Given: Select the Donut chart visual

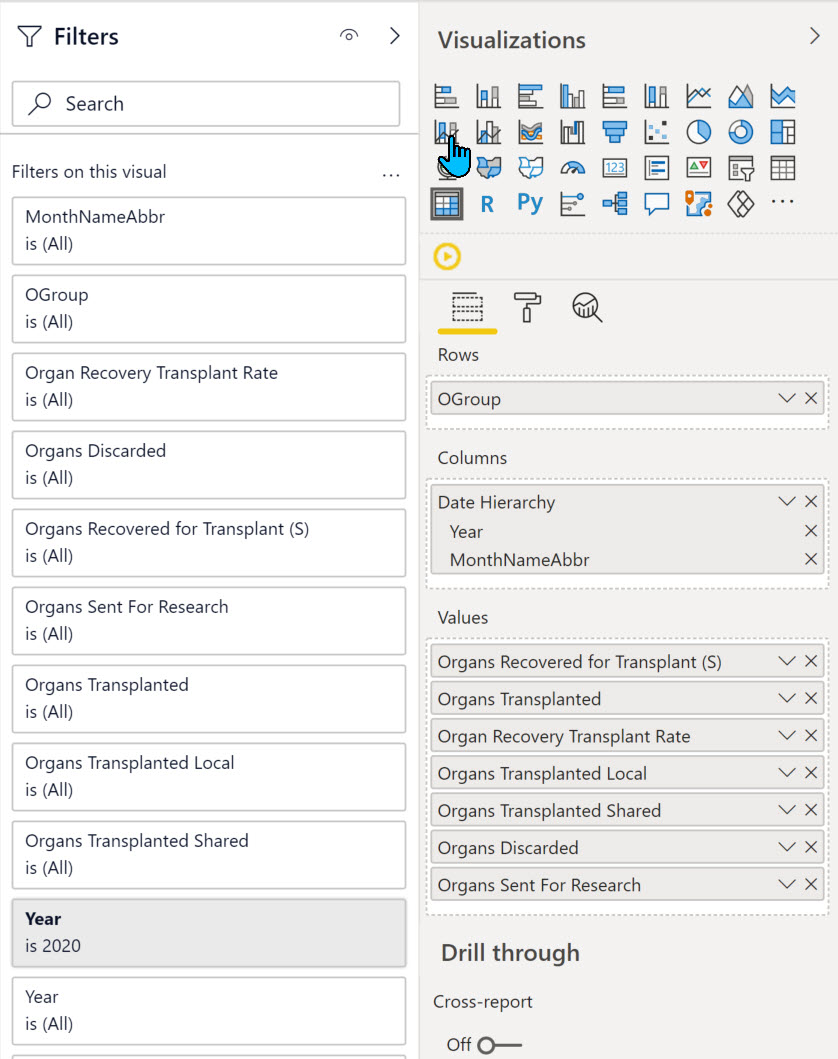Looking at the screenshot, I should click(741, 132).
